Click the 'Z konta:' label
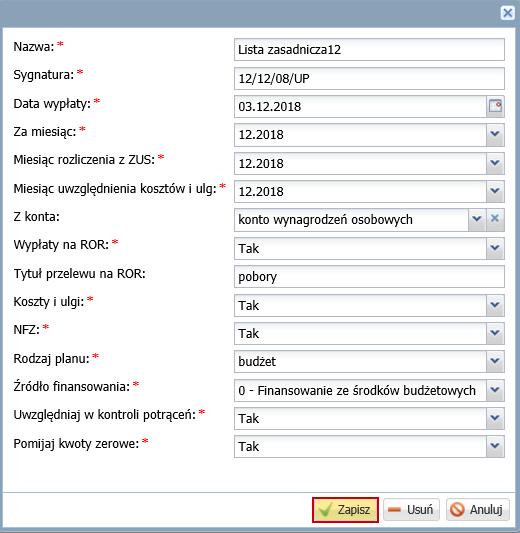Image resolution: width=520 pixels, height=533 pixels. [36, 217]
